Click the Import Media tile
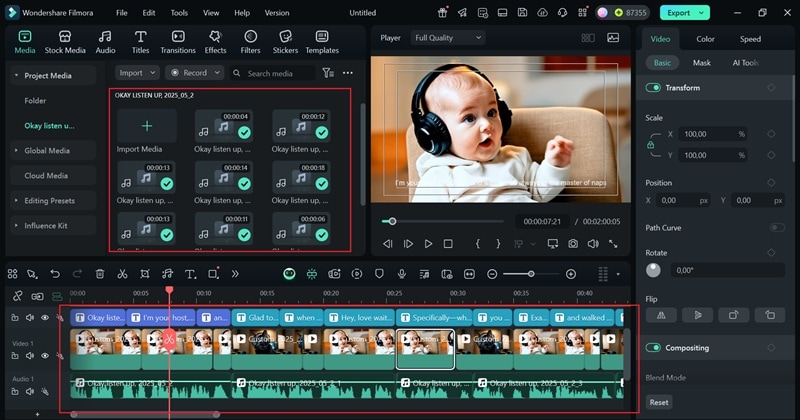800x420 pixels. coord(146,126)
